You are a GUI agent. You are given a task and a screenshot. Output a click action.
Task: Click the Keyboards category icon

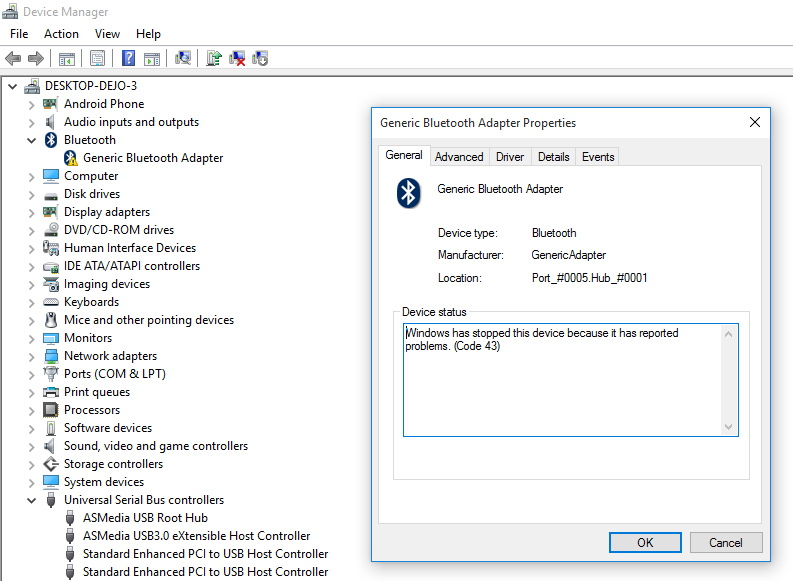point(51,302)
